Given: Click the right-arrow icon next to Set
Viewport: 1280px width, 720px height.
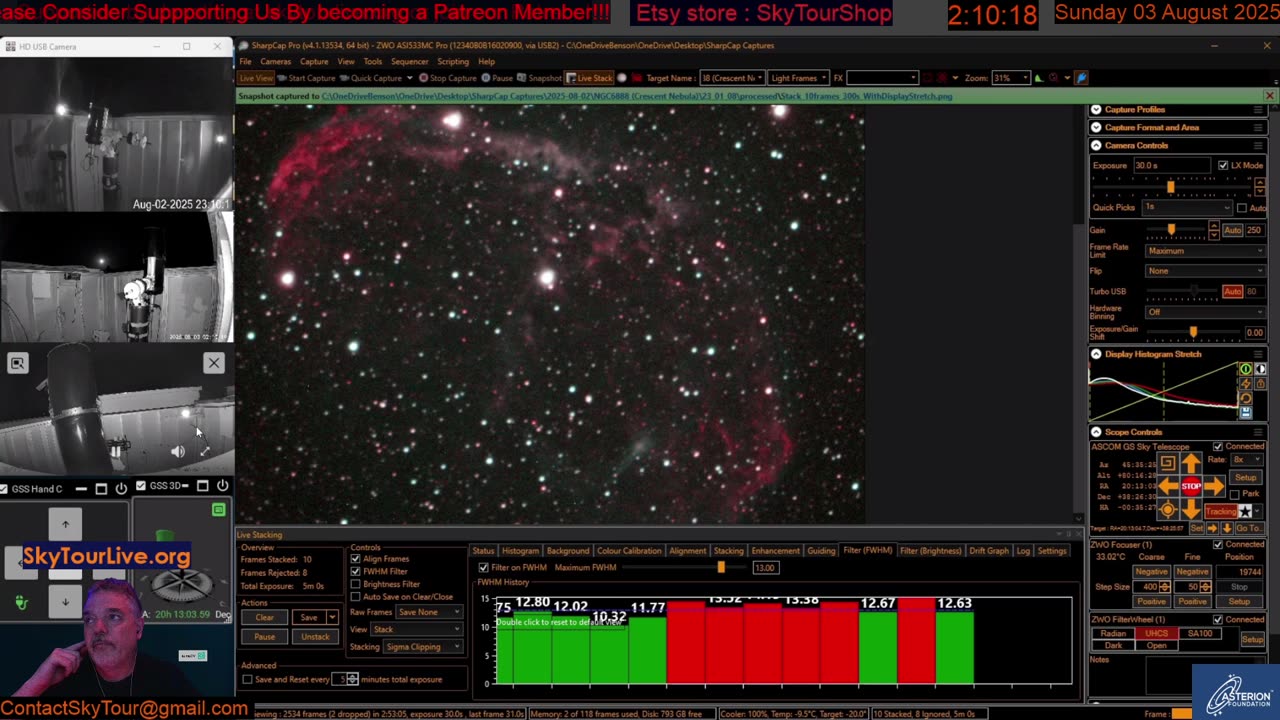Looking at the screenshot, I should click(1212, 528).
